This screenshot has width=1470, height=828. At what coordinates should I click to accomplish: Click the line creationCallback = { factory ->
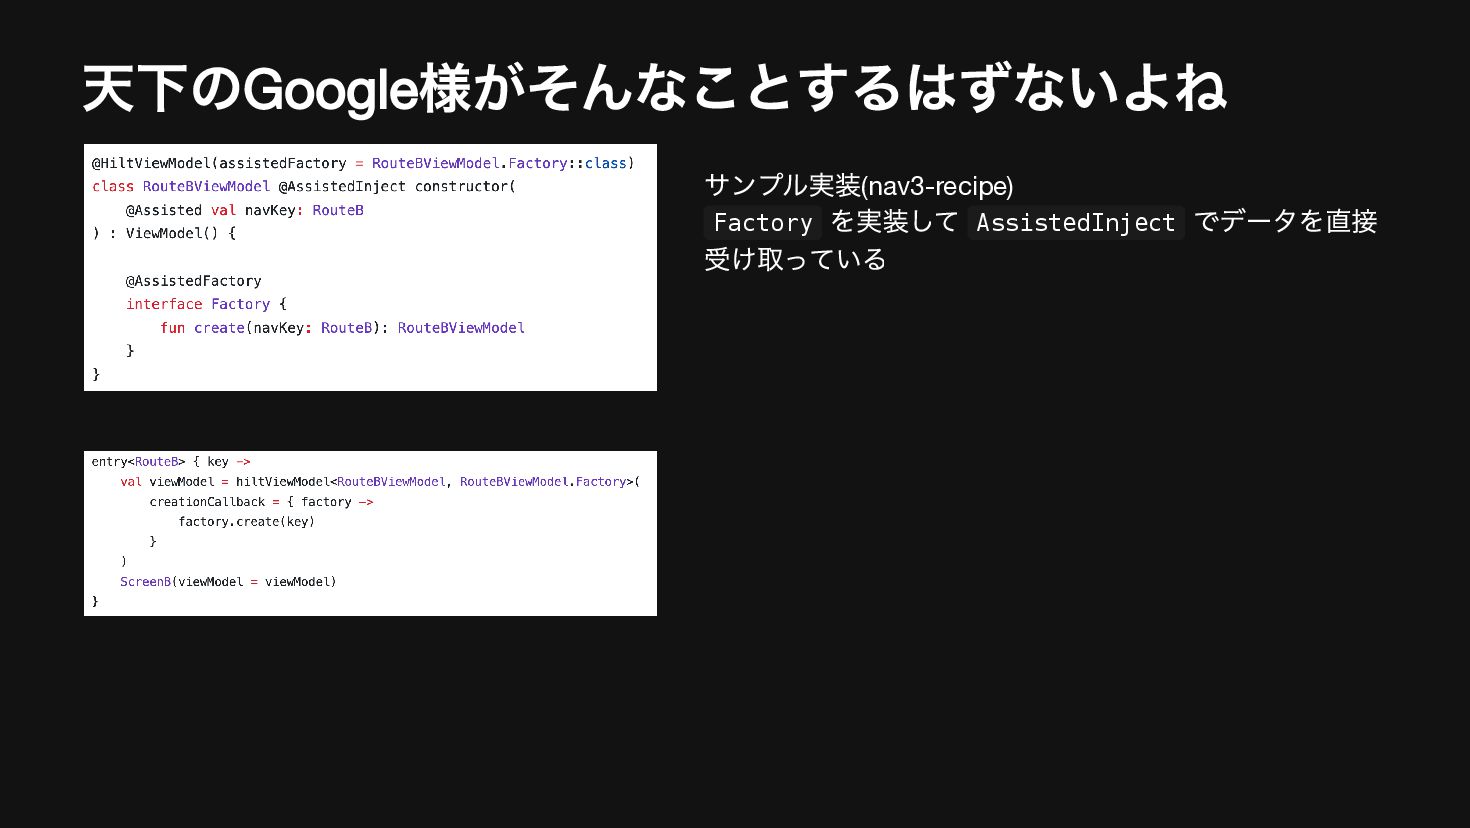click(x=261, y=502)
